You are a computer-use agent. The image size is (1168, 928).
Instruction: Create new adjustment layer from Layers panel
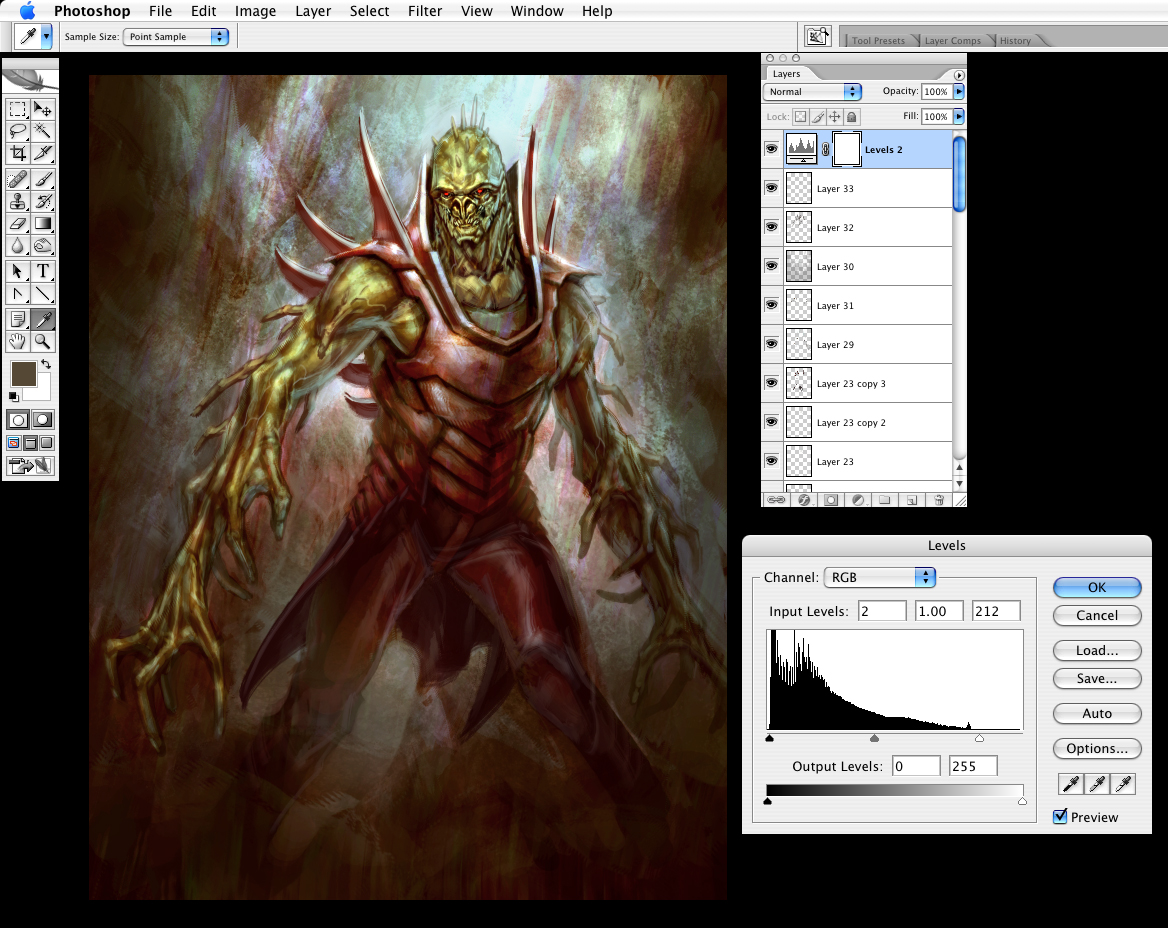click(858, 500)
